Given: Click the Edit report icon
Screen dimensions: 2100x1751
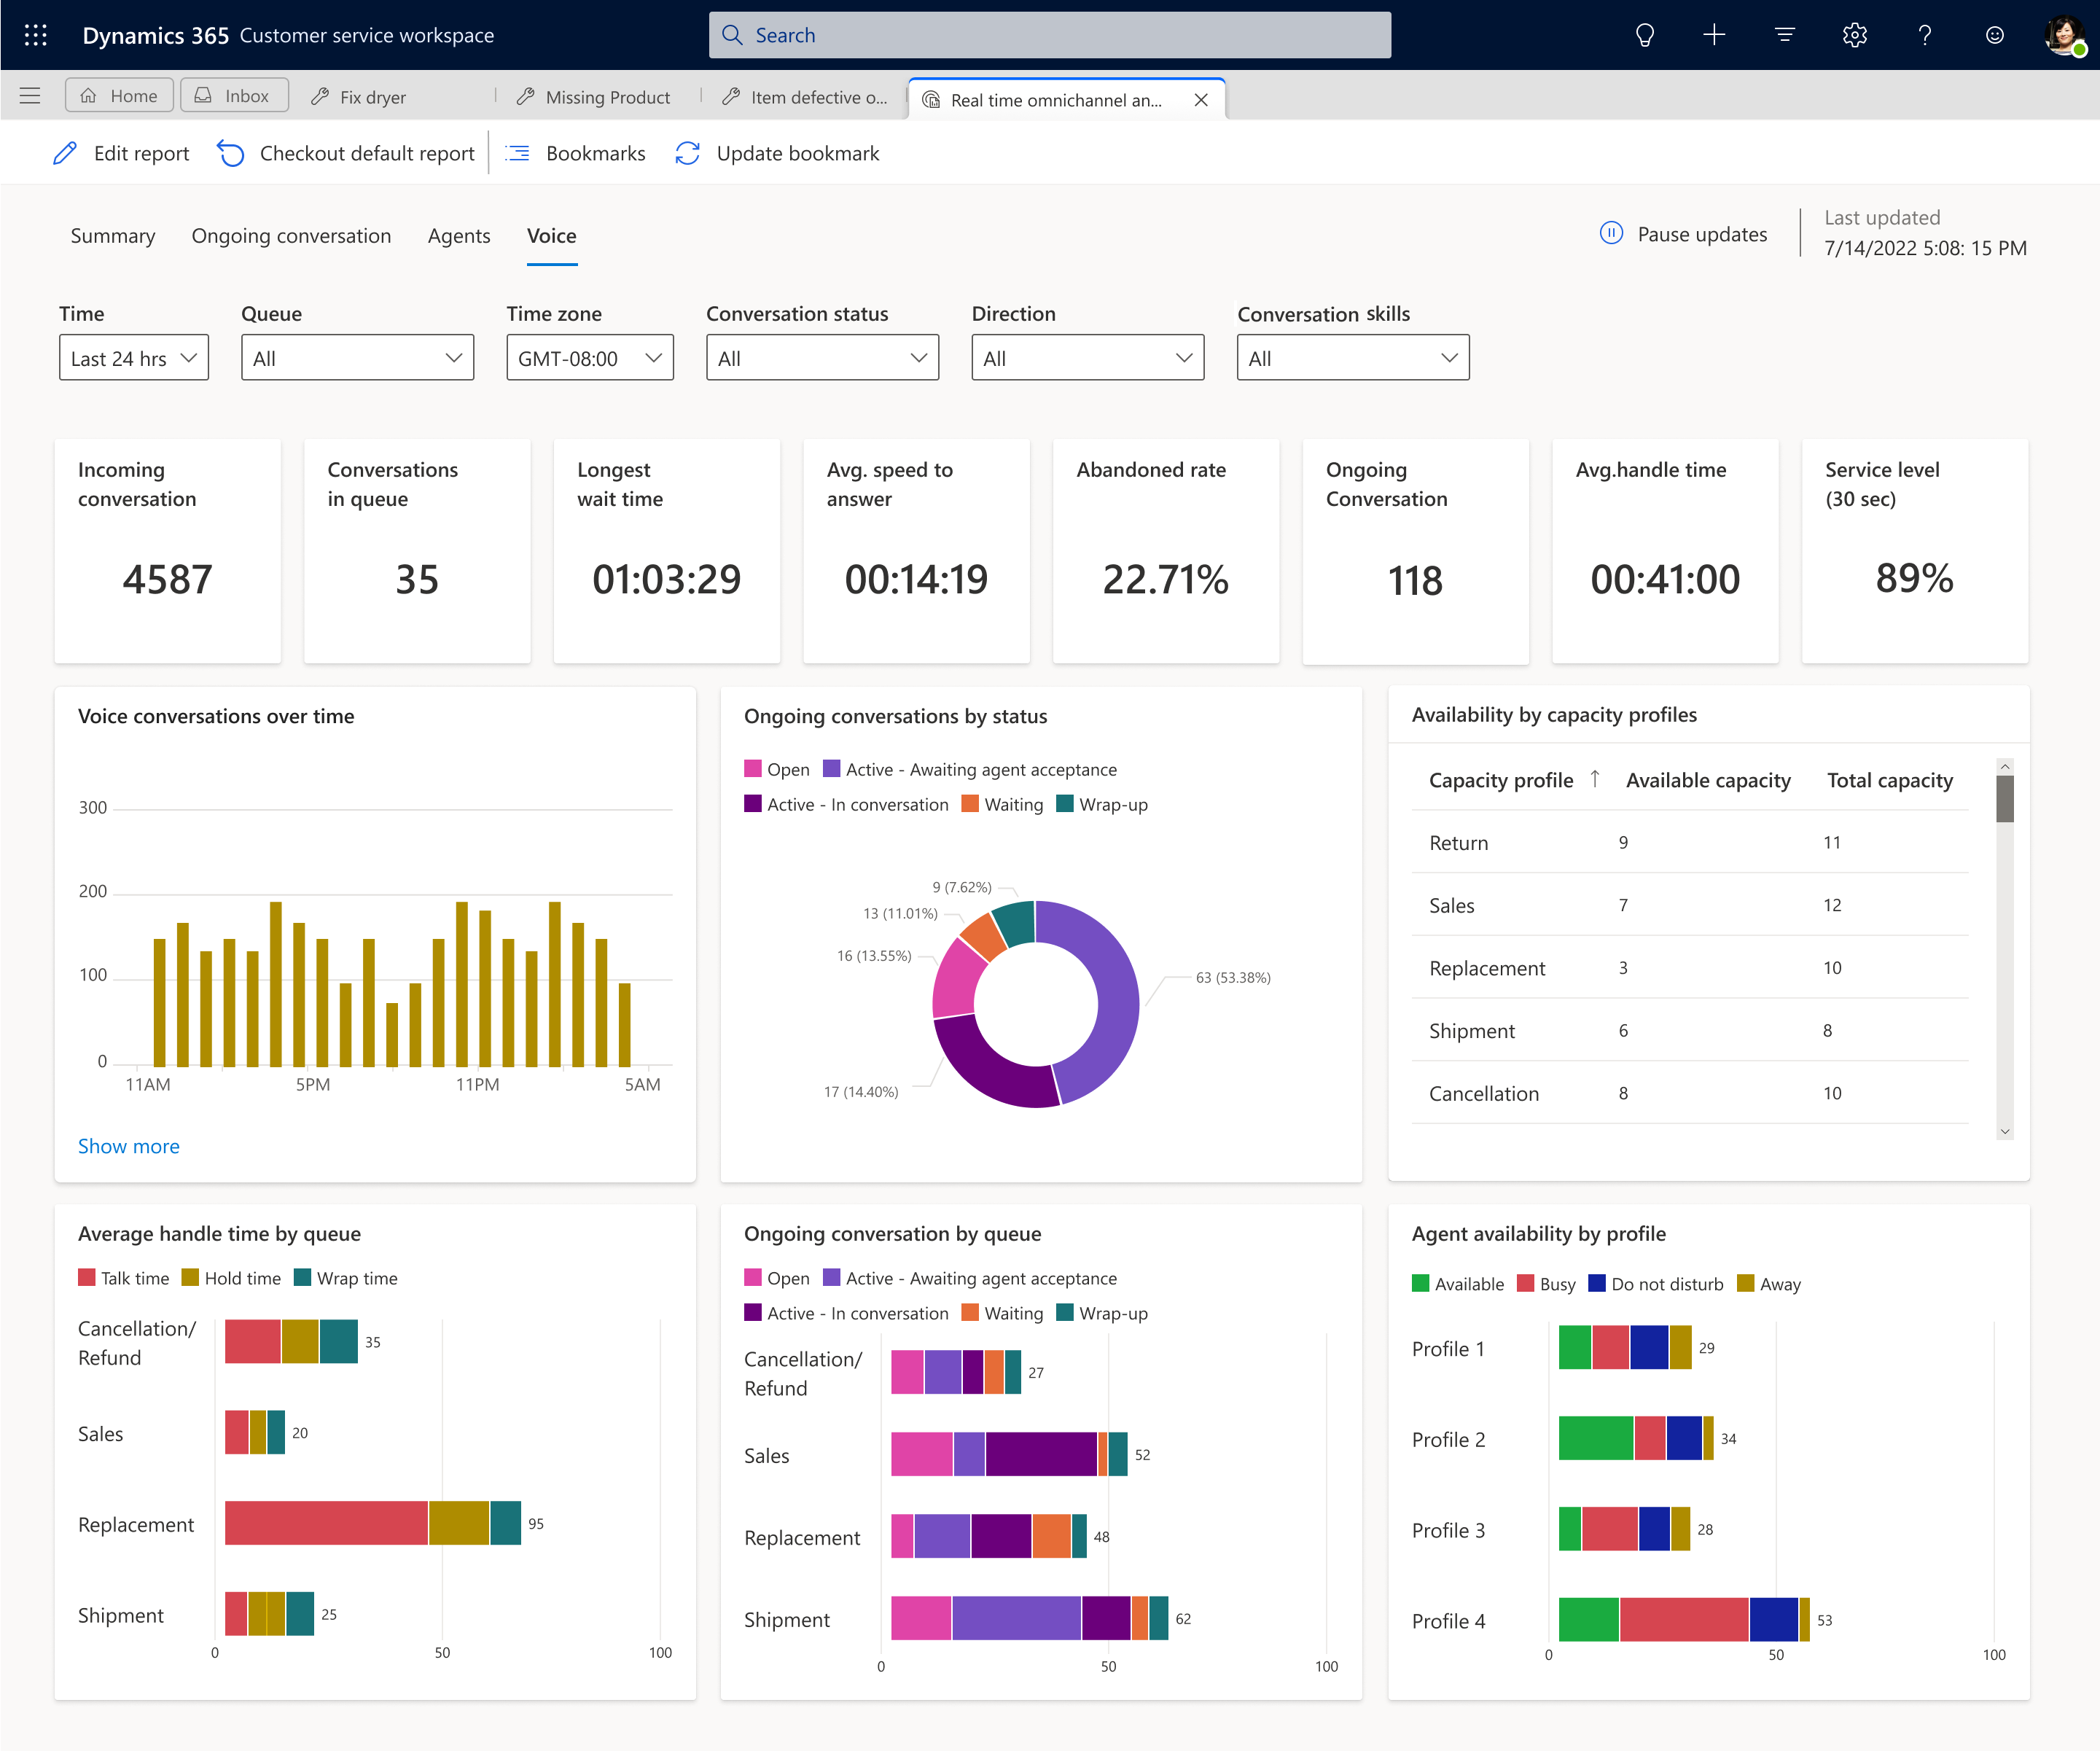Looking at the screenshot, I should click(68, 154).
